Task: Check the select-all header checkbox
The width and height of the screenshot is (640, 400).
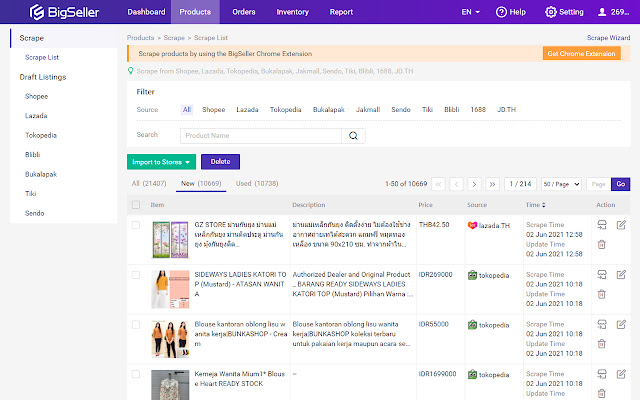Action: [x=136, y=204]
